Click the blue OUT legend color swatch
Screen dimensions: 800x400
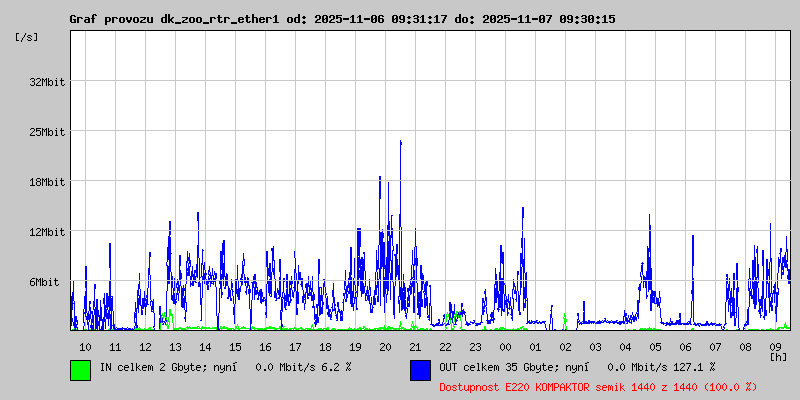coord(420,369)
